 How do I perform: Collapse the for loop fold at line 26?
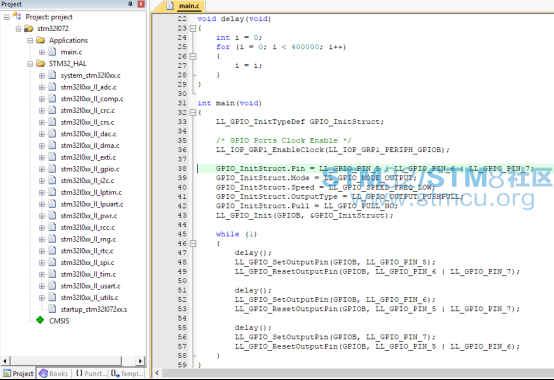[x=193, y=56]
